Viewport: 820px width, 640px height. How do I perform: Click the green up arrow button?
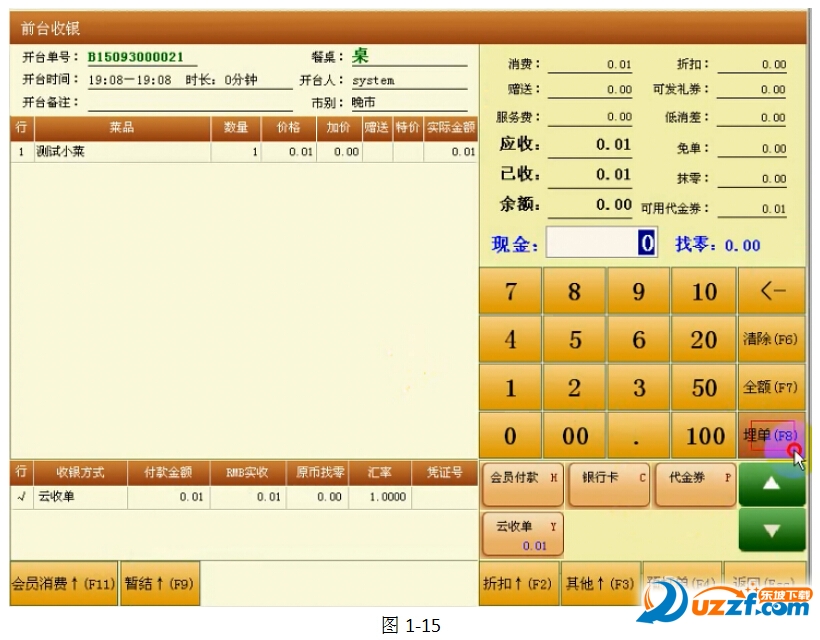click(771, 483)
